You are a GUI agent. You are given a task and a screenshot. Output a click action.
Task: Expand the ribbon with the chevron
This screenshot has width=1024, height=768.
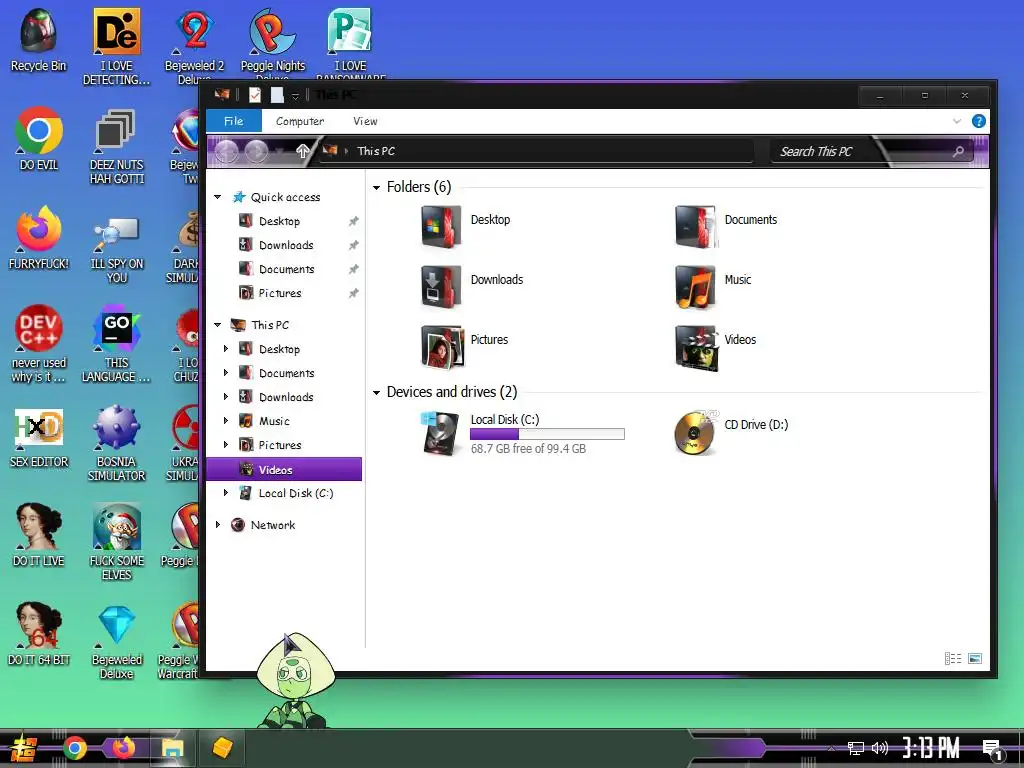pyautogui.click(x=957, y=121)
